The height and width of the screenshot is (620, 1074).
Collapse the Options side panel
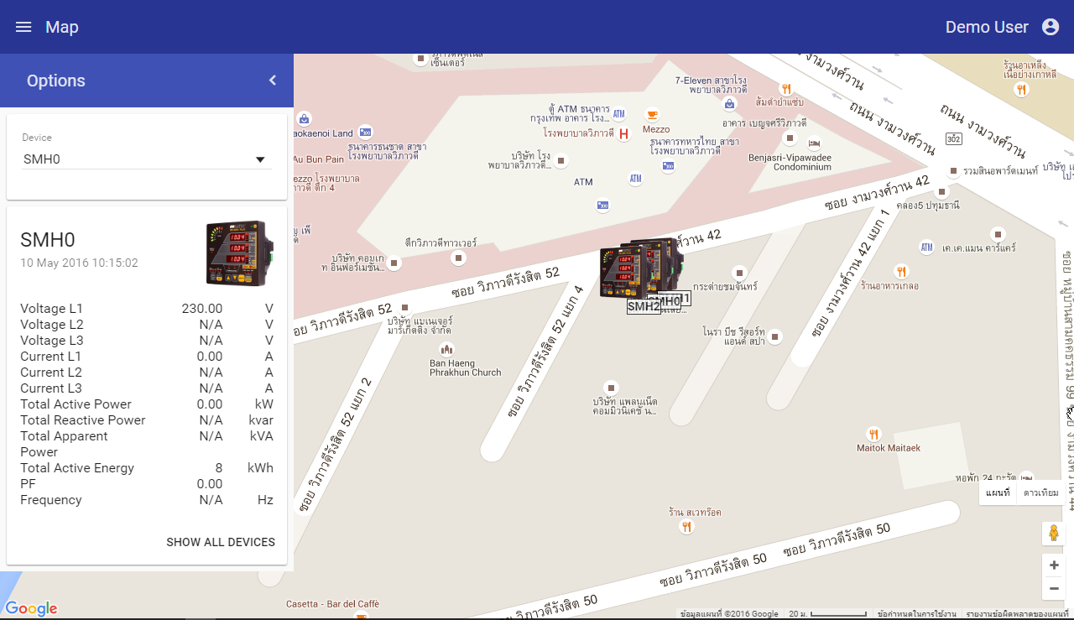(x=272, y=80)
